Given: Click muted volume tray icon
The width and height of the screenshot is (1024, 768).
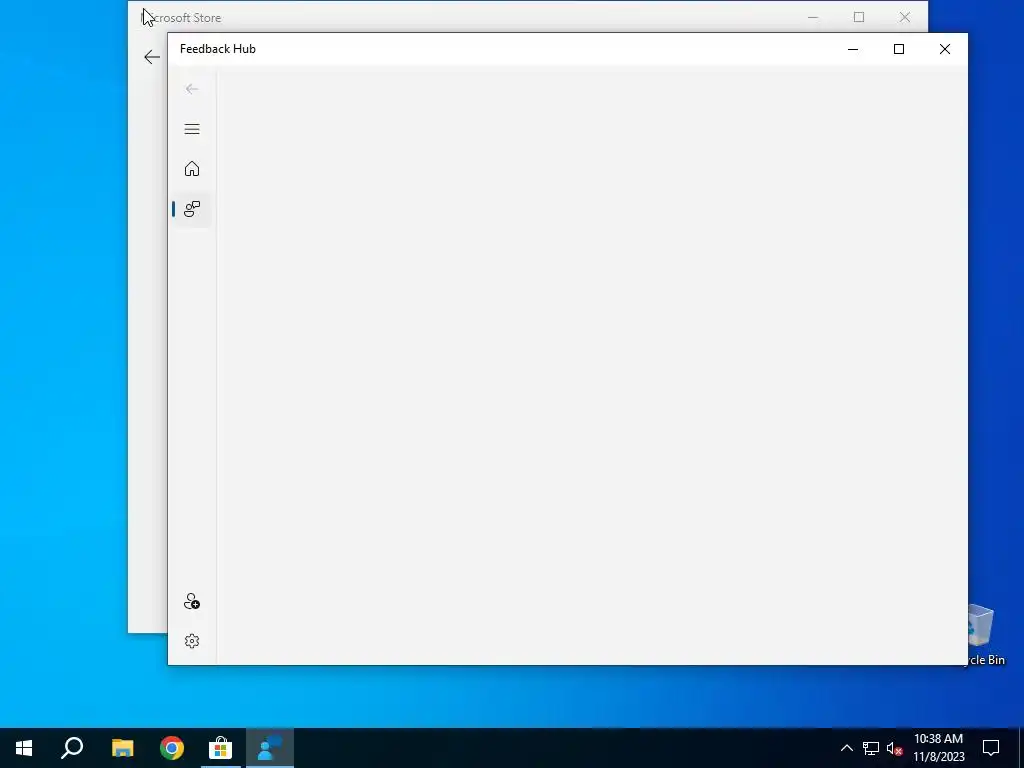Looking at the screenshot, I should (895, 748).
